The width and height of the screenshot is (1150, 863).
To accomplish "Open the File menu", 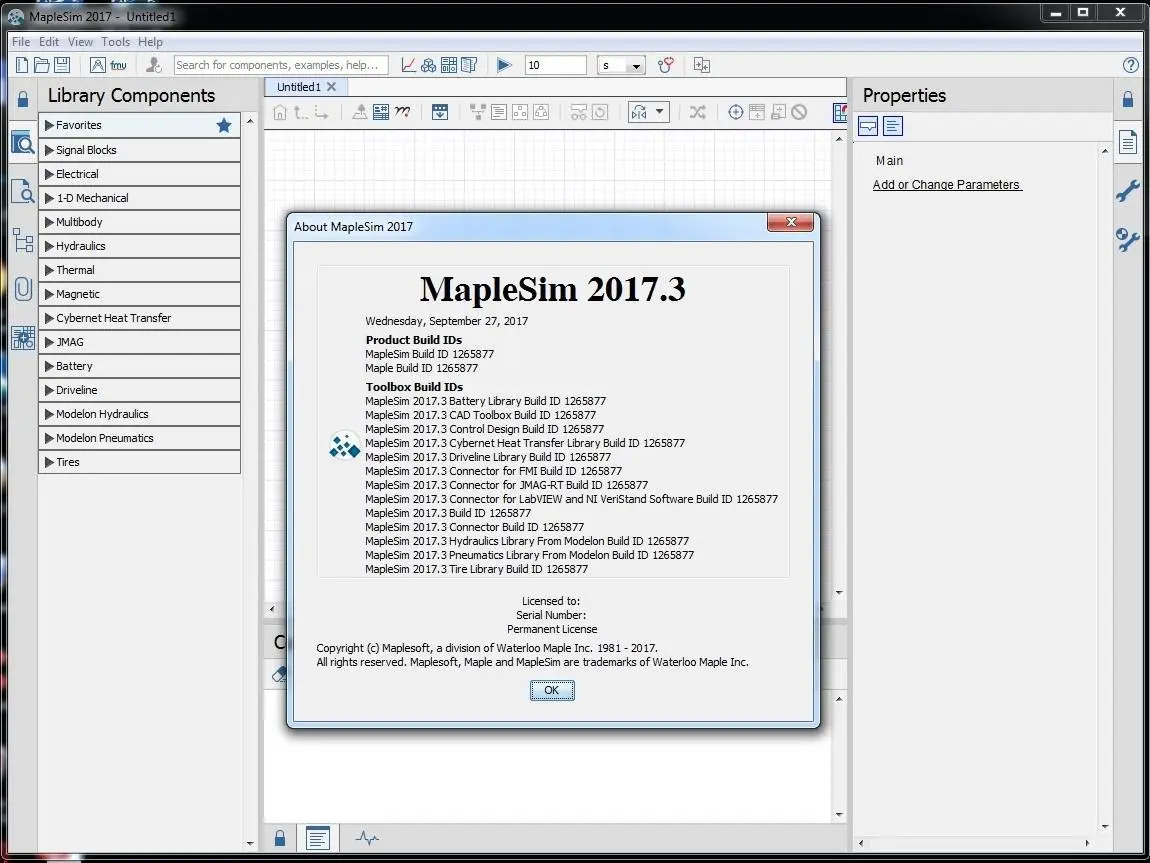I will pyautogui.click(x=21, y=42).
